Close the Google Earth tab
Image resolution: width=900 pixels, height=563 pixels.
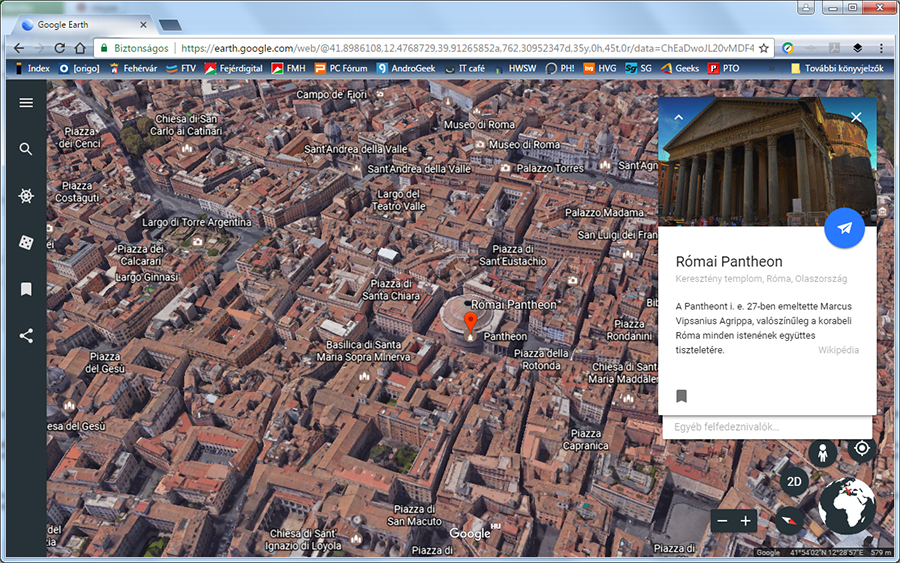(143, 25)
